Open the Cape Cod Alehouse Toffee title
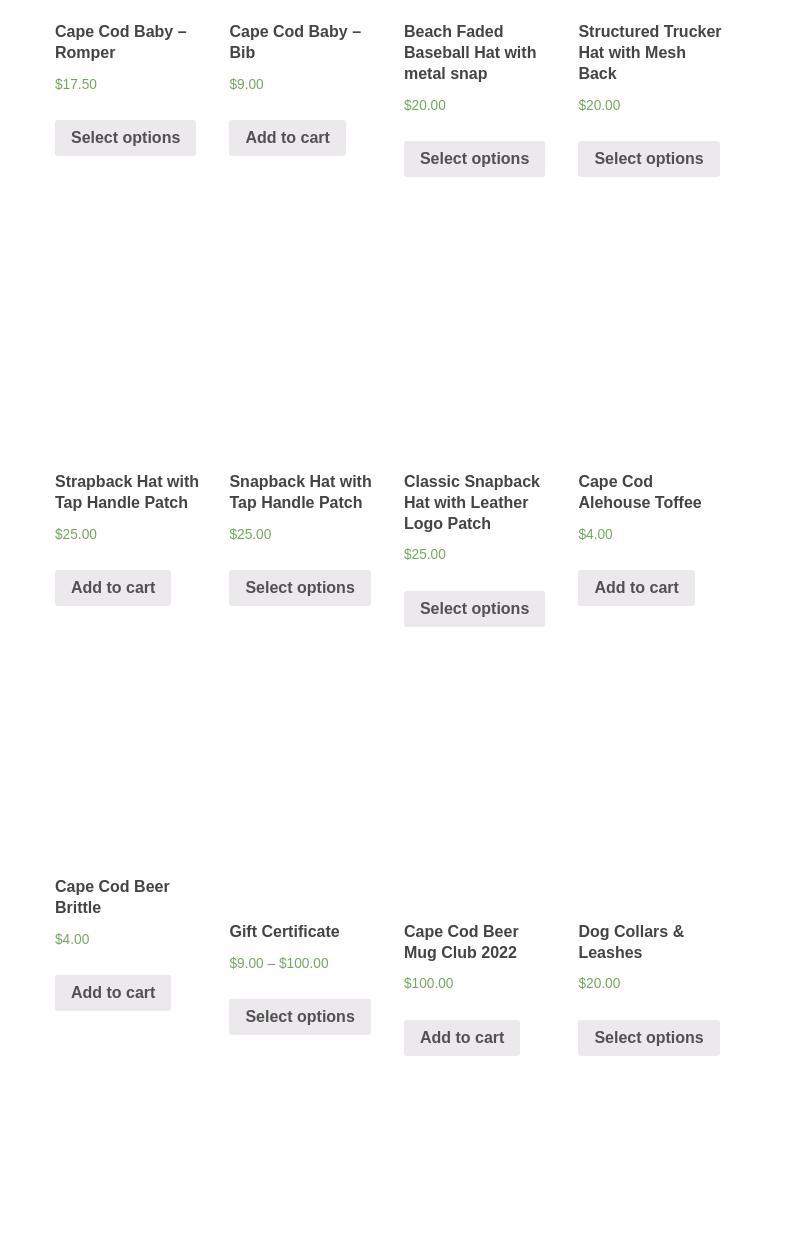The height and width of the screenshot is (1248, 785). [639, 492]
